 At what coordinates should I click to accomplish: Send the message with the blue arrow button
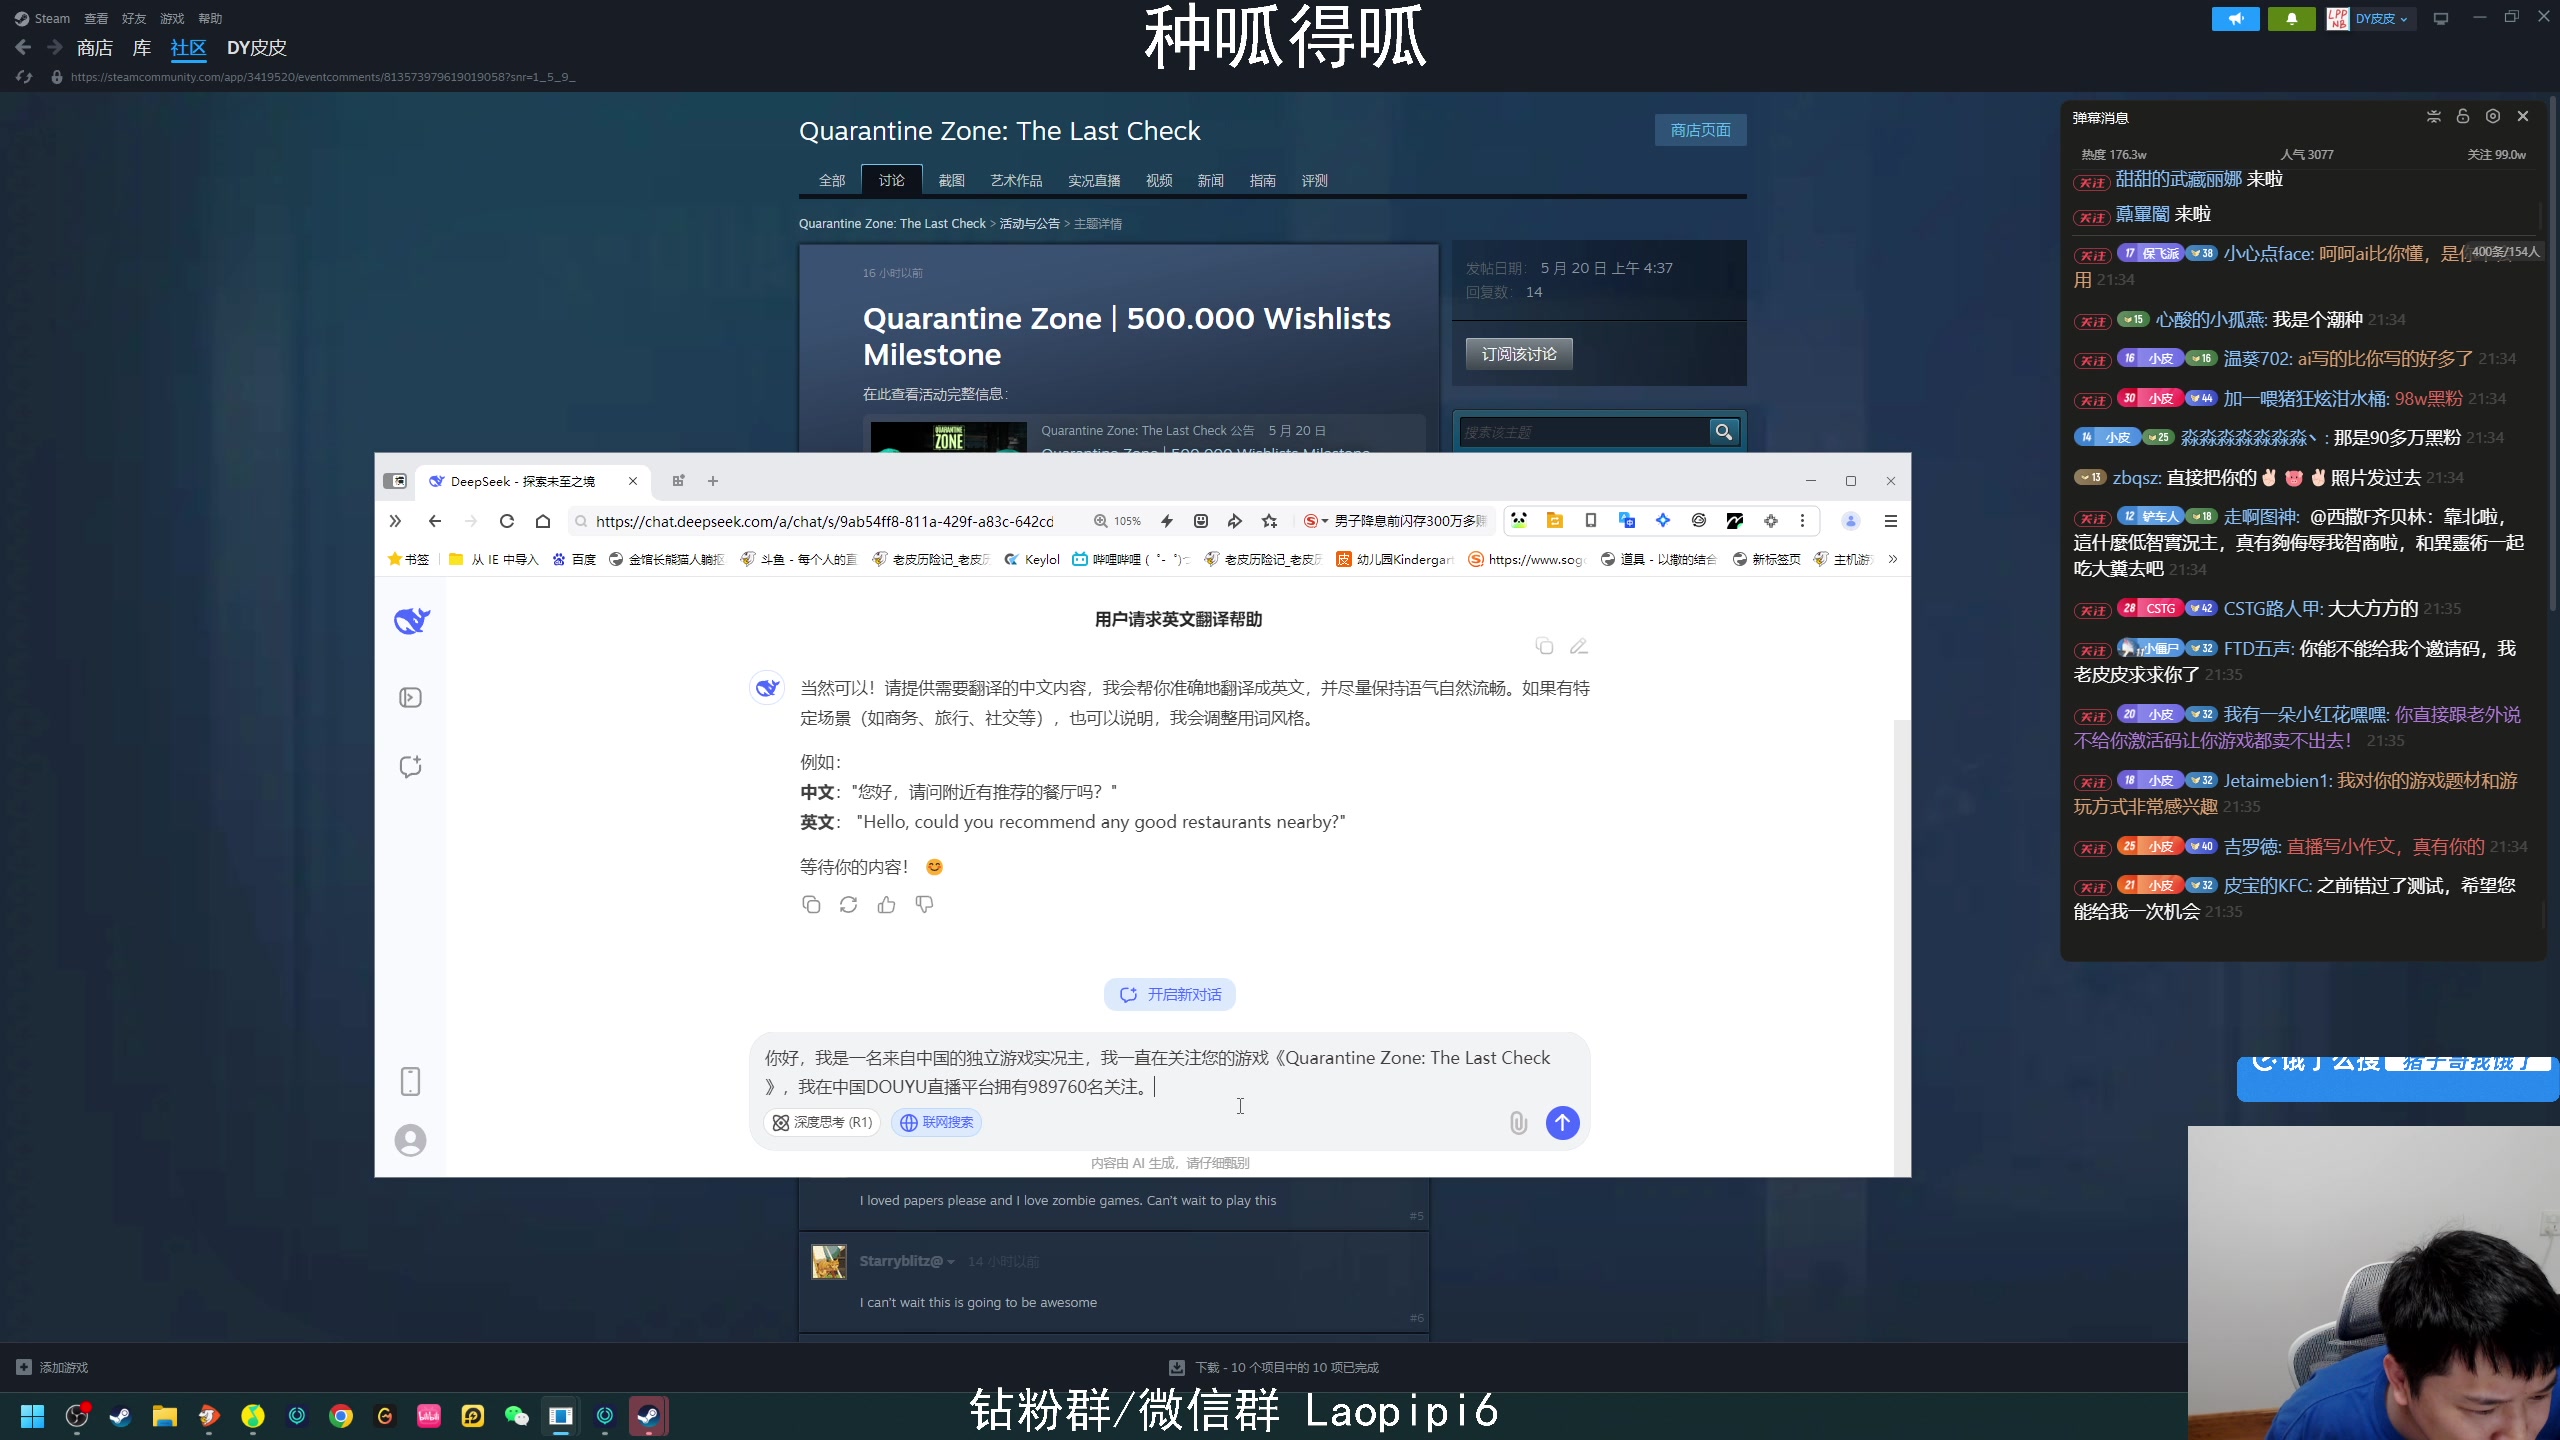1562,1122
